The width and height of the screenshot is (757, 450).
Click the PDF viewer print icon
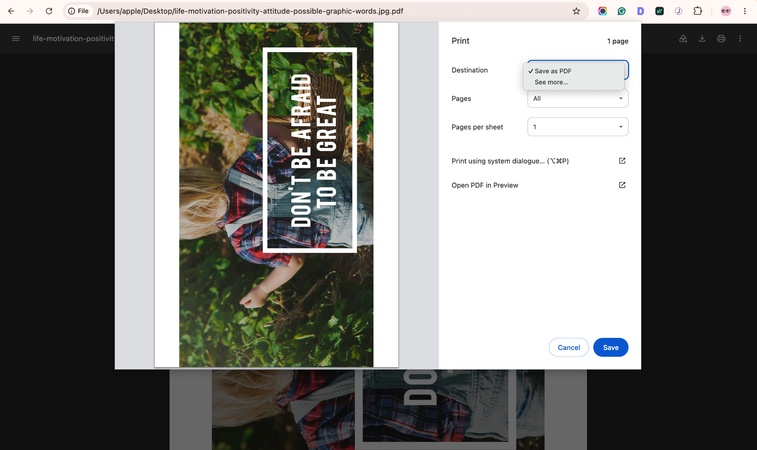pos(721,39)
